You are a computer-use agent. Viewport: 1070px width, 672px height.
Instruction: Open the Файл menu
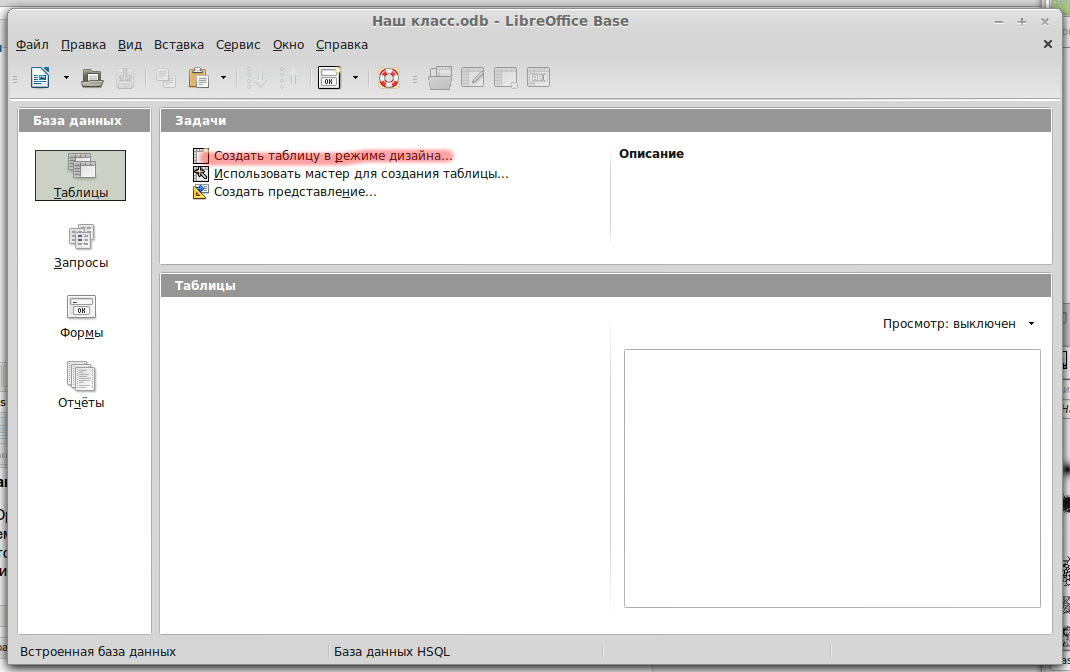[32, 45]
